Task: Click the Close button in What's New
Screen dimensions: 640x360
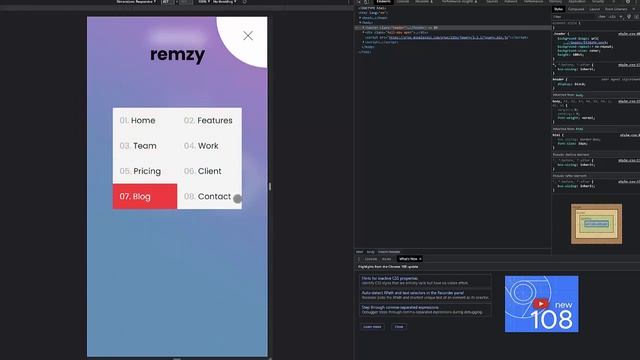Action: point(399,327)
